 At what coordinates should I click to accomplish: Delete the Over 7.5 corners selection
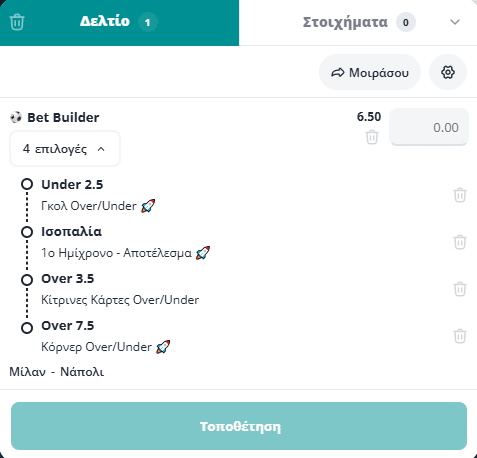pos(460,336)
